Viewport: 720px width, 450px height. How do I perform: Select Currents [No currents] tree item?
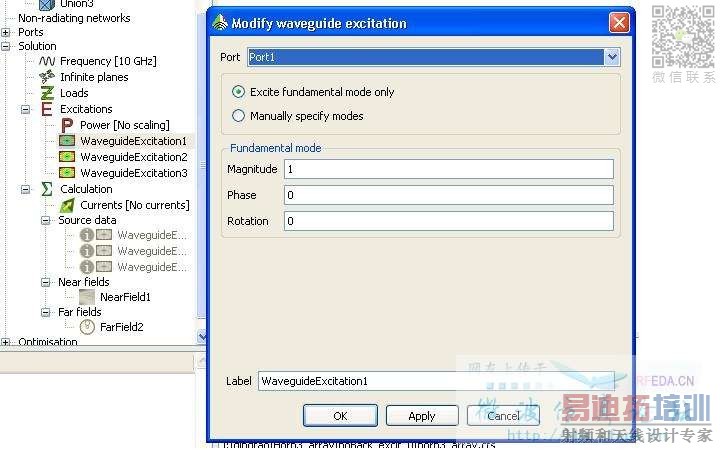135,205
